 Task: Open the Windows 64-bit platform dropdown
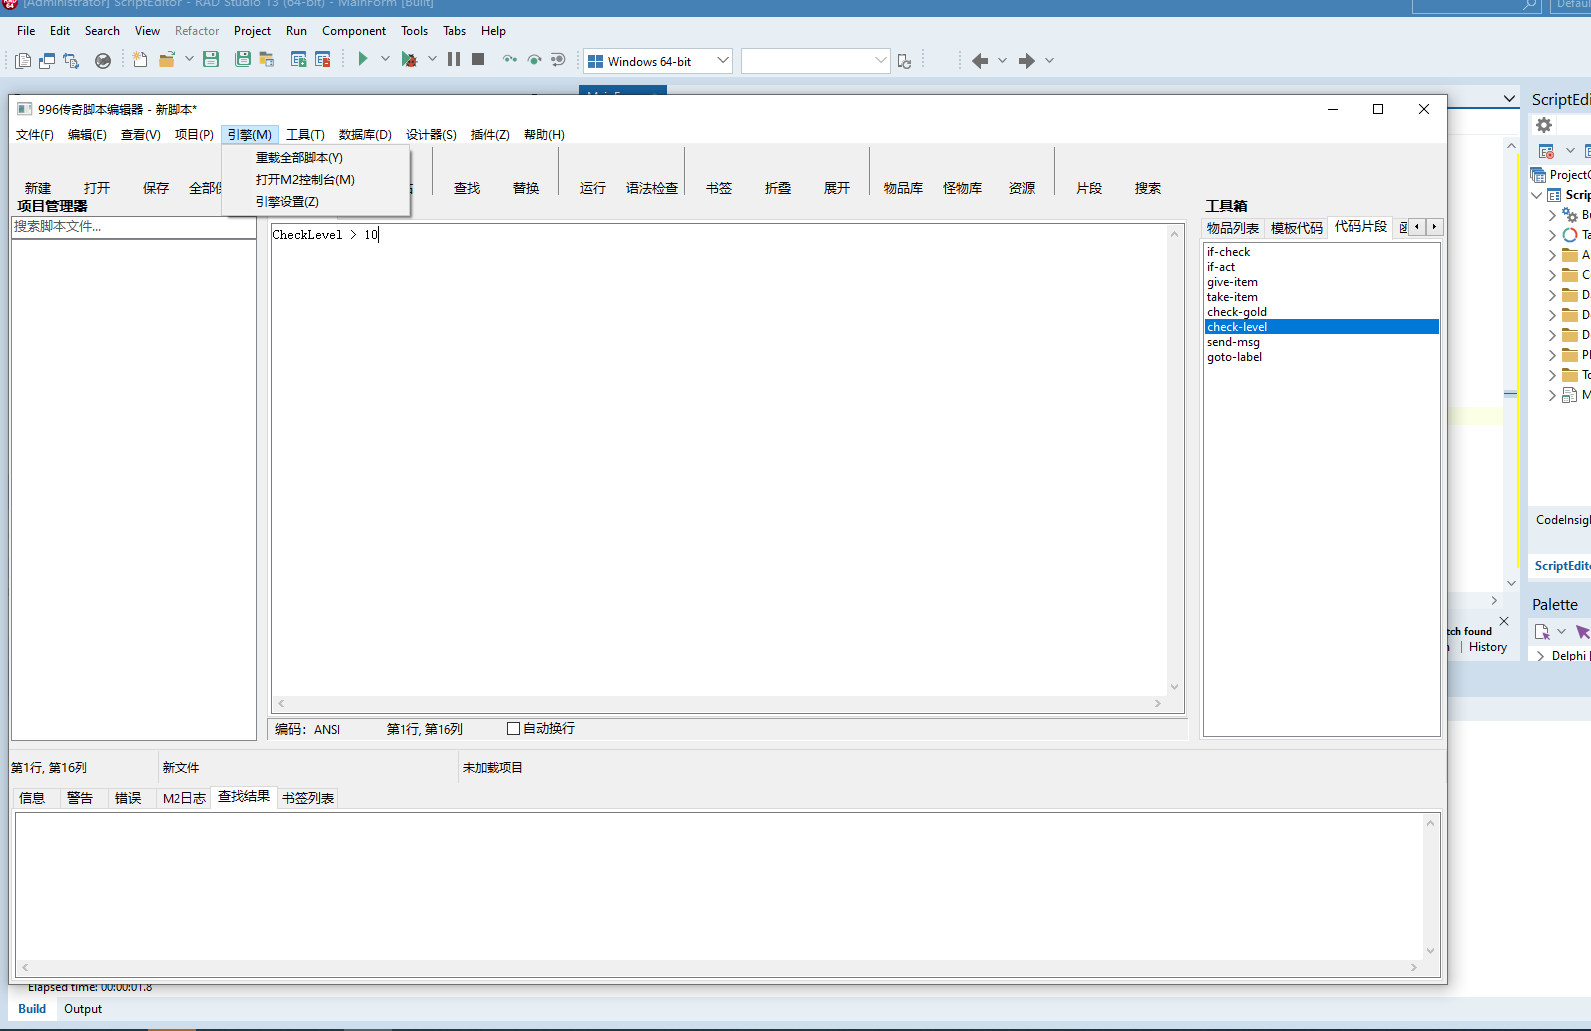click(x=658, y=61)
